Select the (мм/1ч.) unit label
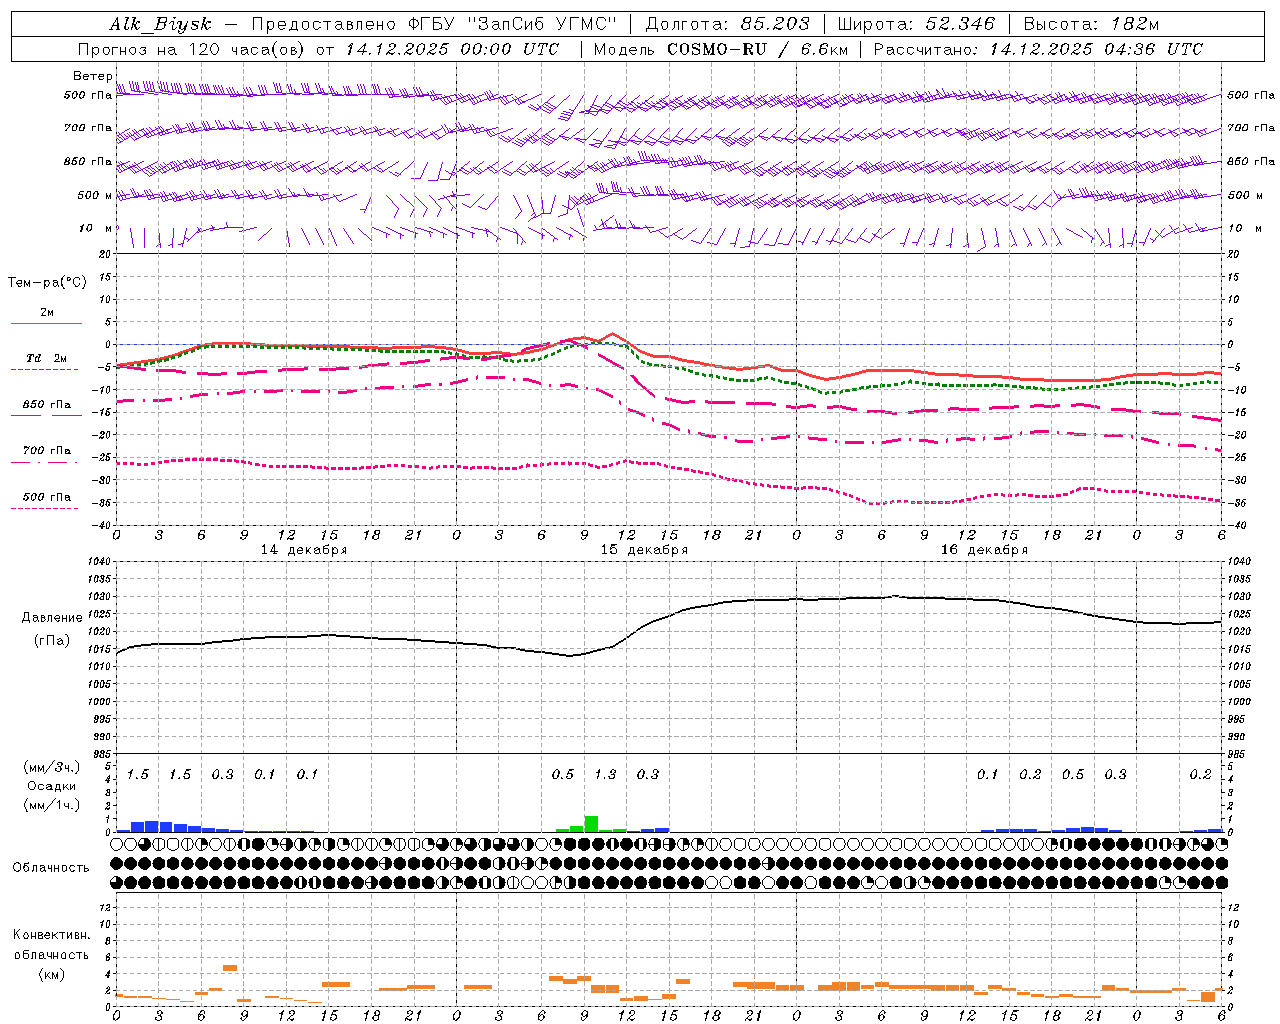Image resolution: width=1280 pixels, height=1024 pixels. coord(52,805)
